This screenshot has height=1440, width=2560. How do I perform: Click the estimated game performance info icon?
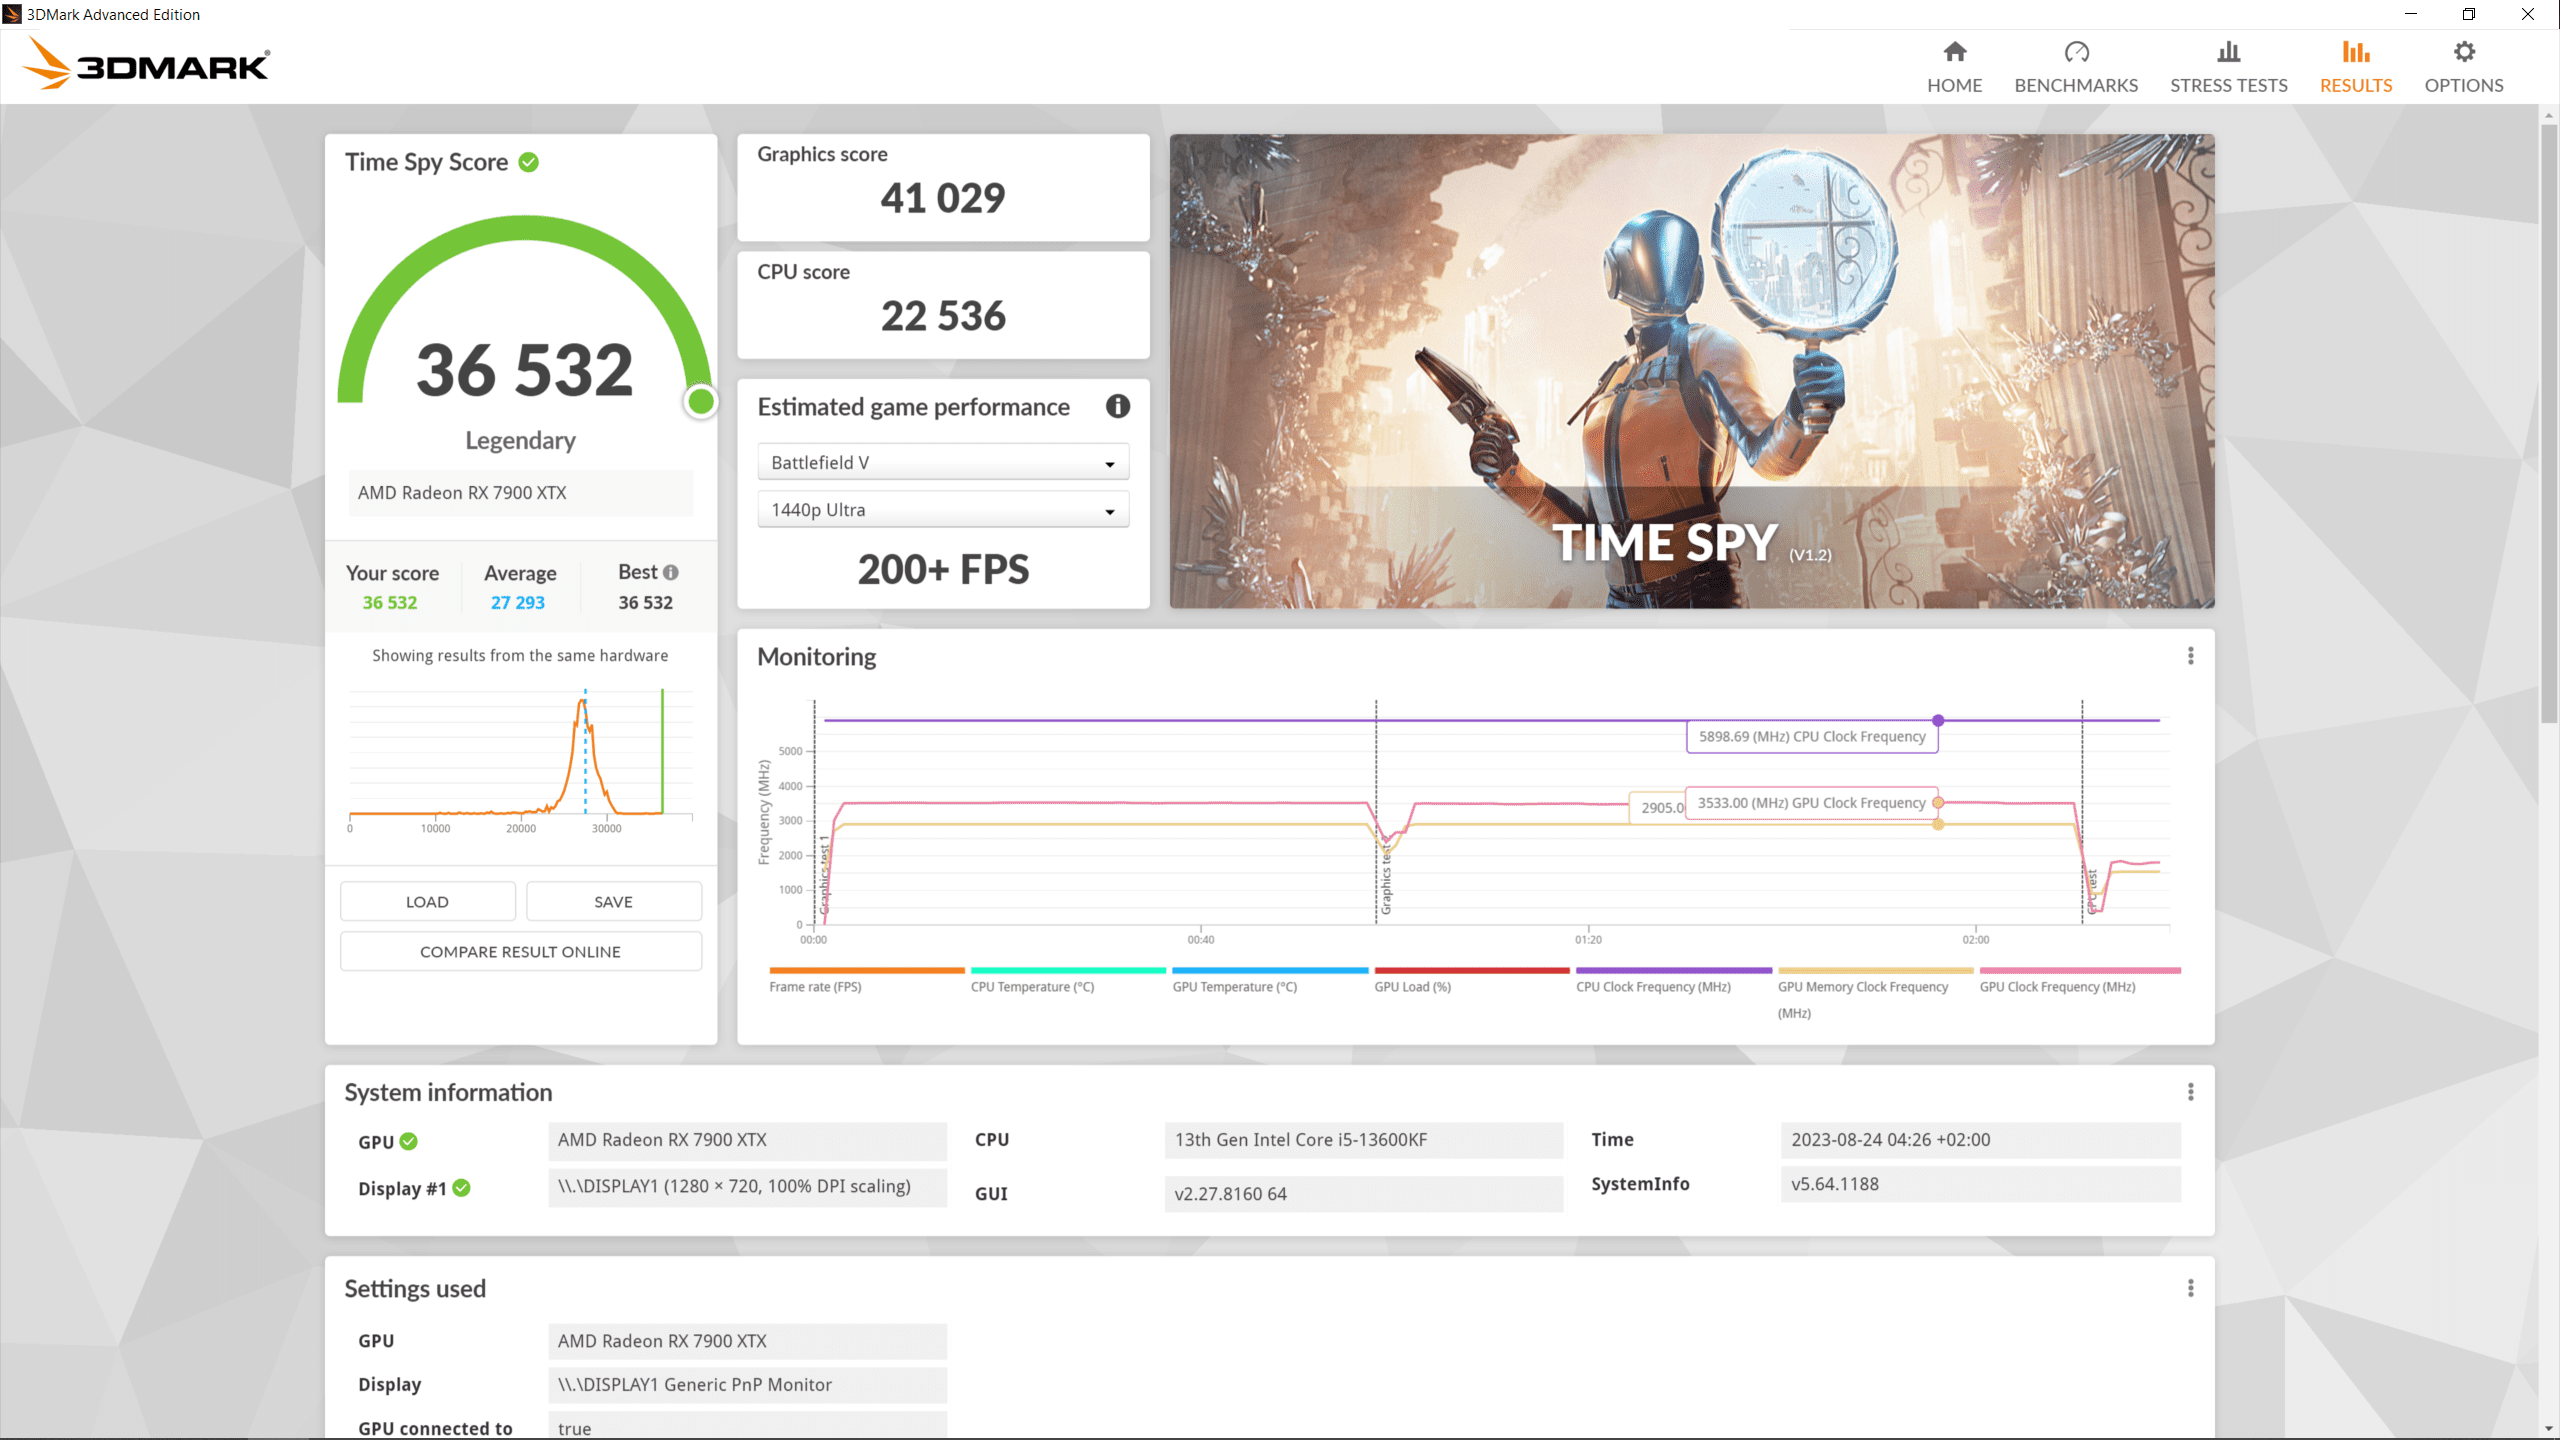point(1117,406)
